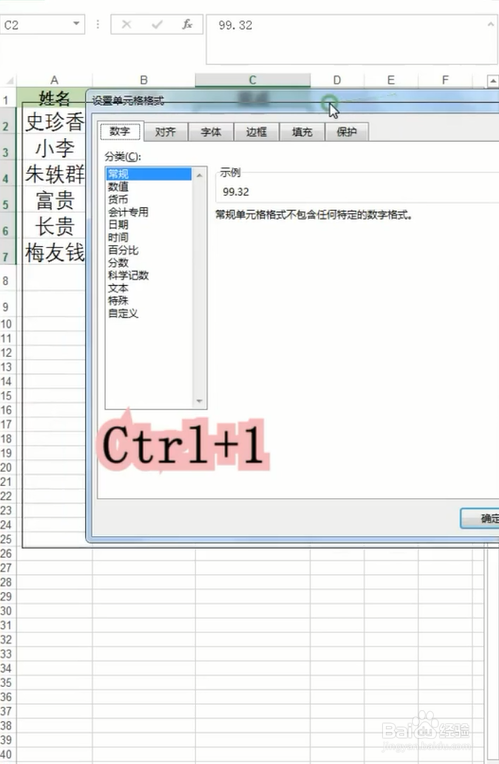This screenshot has width=499, height=764.
Task: Select the column D header
Action: (x=337, y=80)
